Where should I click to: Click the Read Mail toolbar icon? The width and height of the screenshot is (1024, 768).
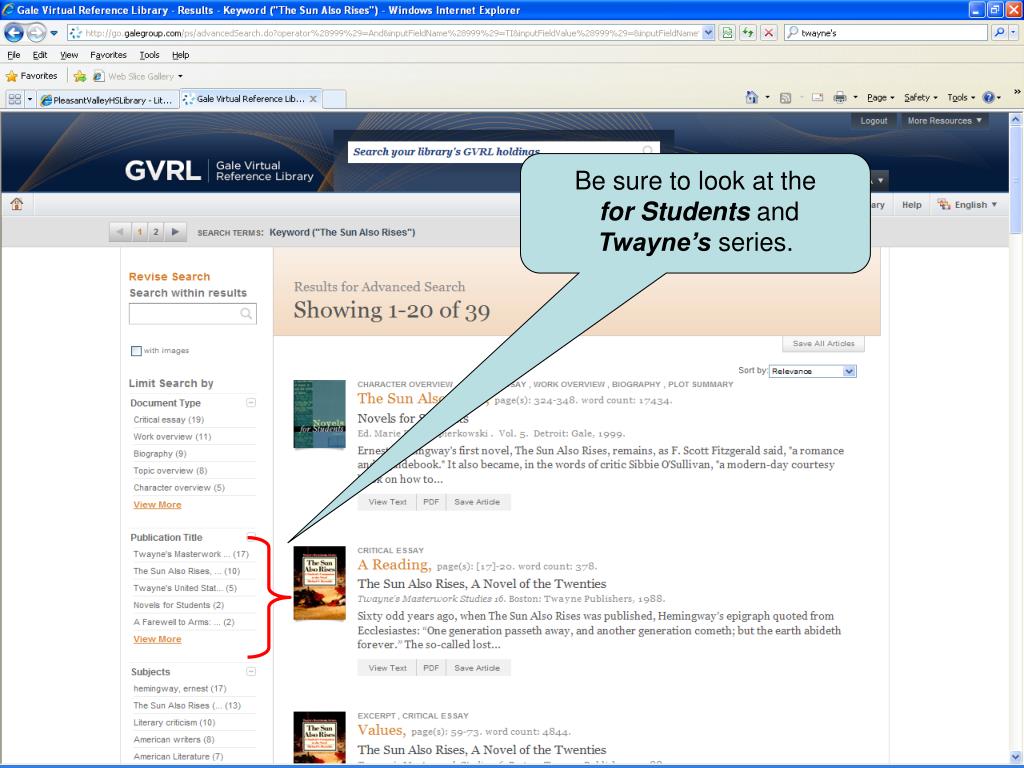click(x=817, y=97)
